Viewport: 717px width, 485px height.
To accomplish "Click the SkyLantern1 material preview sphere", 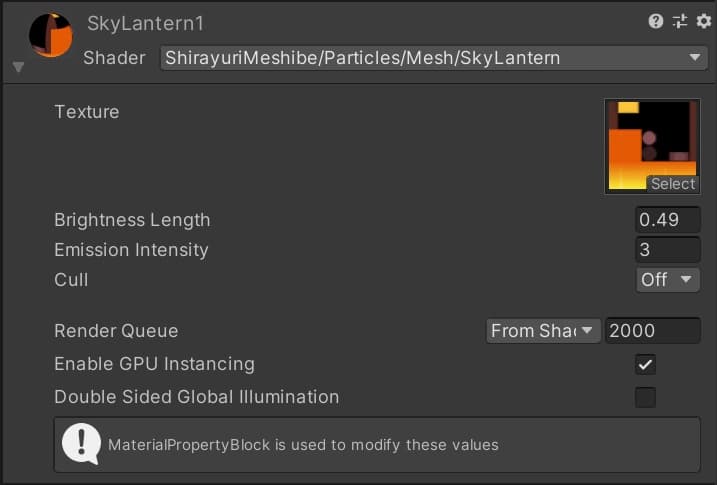I will click(50, 36).
